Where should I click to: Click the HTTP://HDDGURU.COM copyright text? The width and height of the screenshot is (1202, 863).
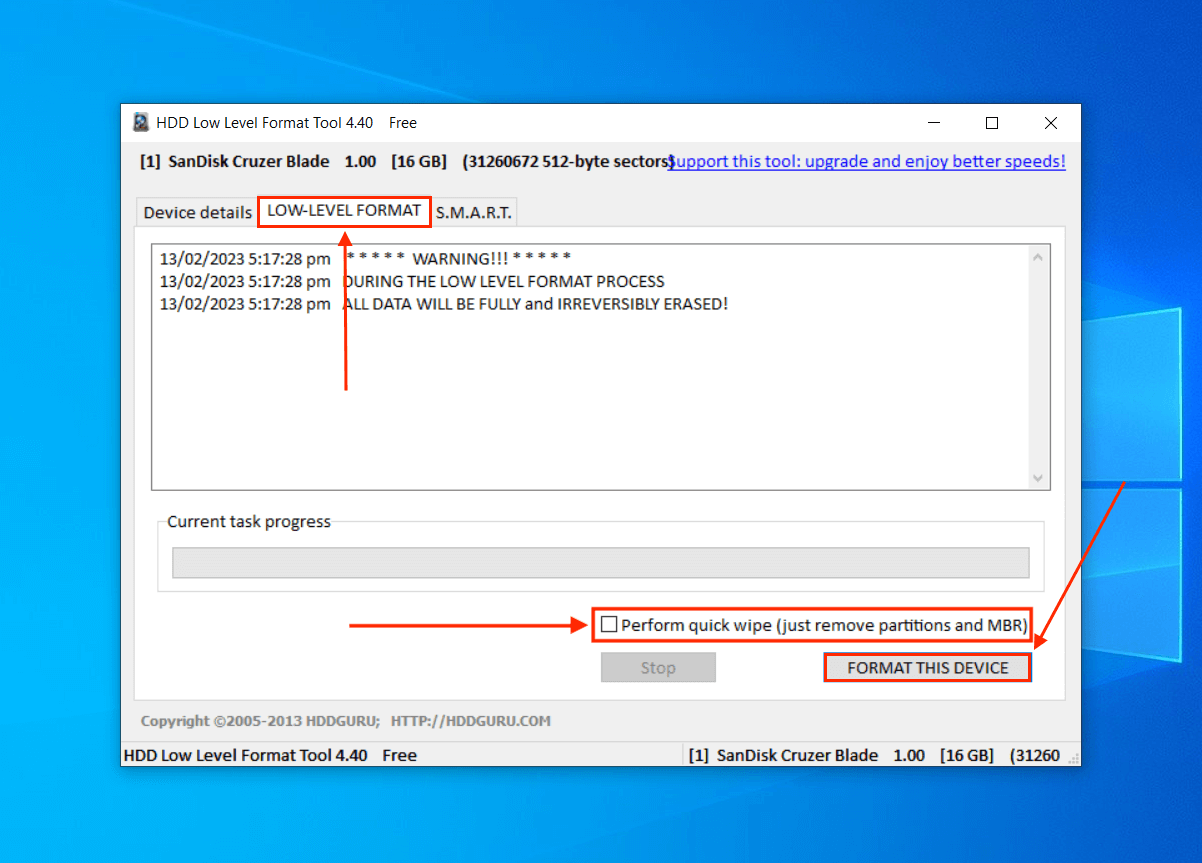click(471, 721)
